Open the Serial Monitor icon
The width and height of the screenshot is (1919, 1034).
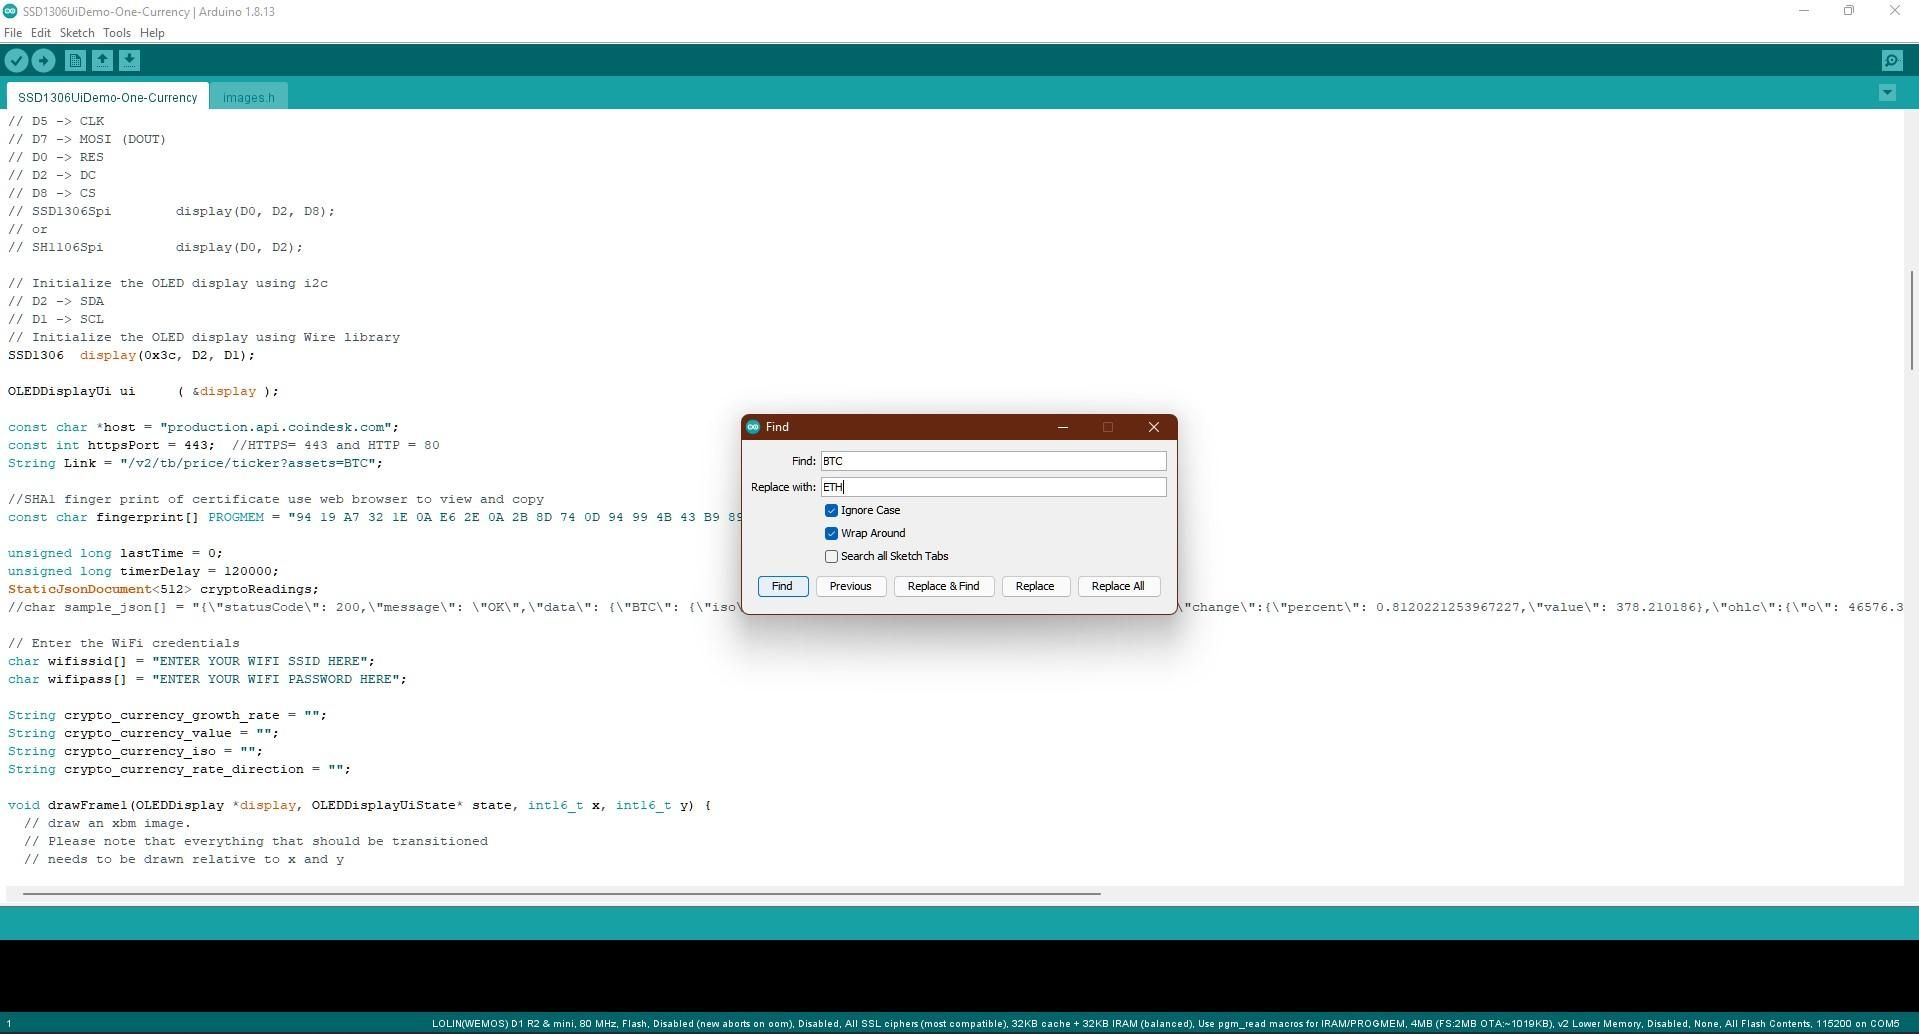tap(1891, 60)
